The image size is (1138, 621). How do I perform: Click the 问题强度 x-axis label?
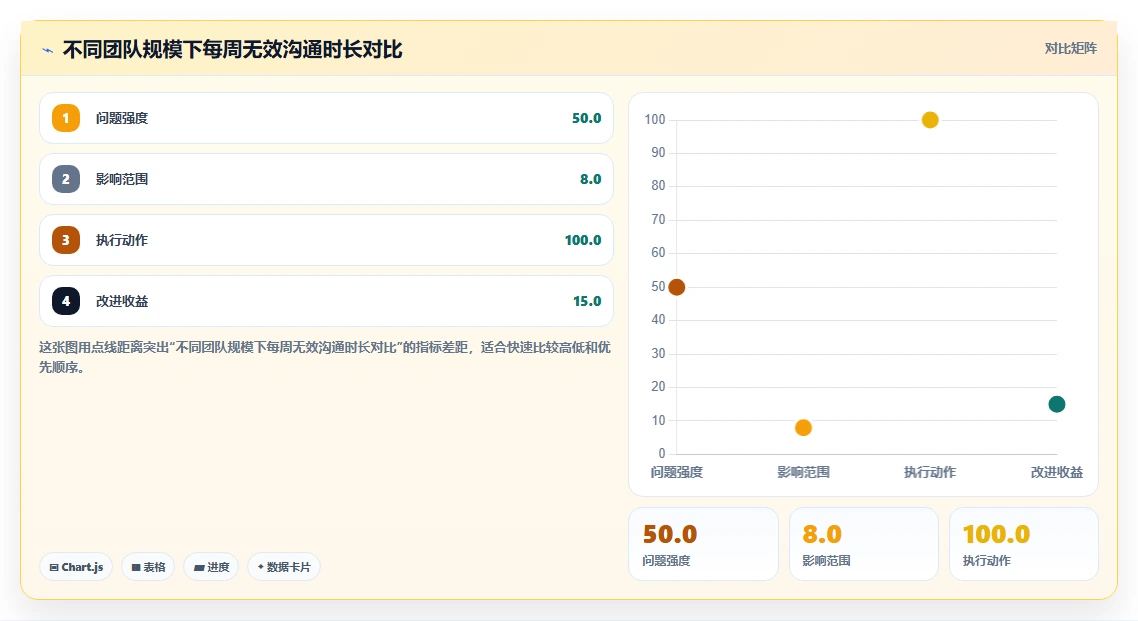pos(676,472)
